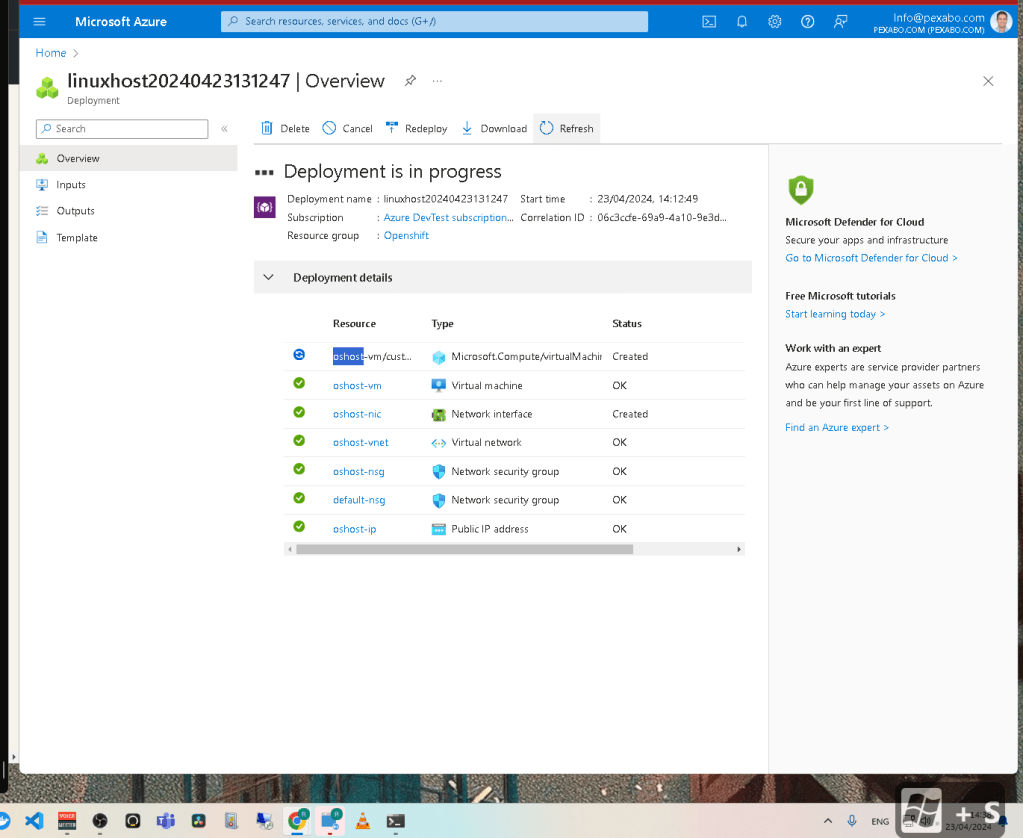
Task: Open the Azure portal hamburger menu
Action: coord(39,22)
